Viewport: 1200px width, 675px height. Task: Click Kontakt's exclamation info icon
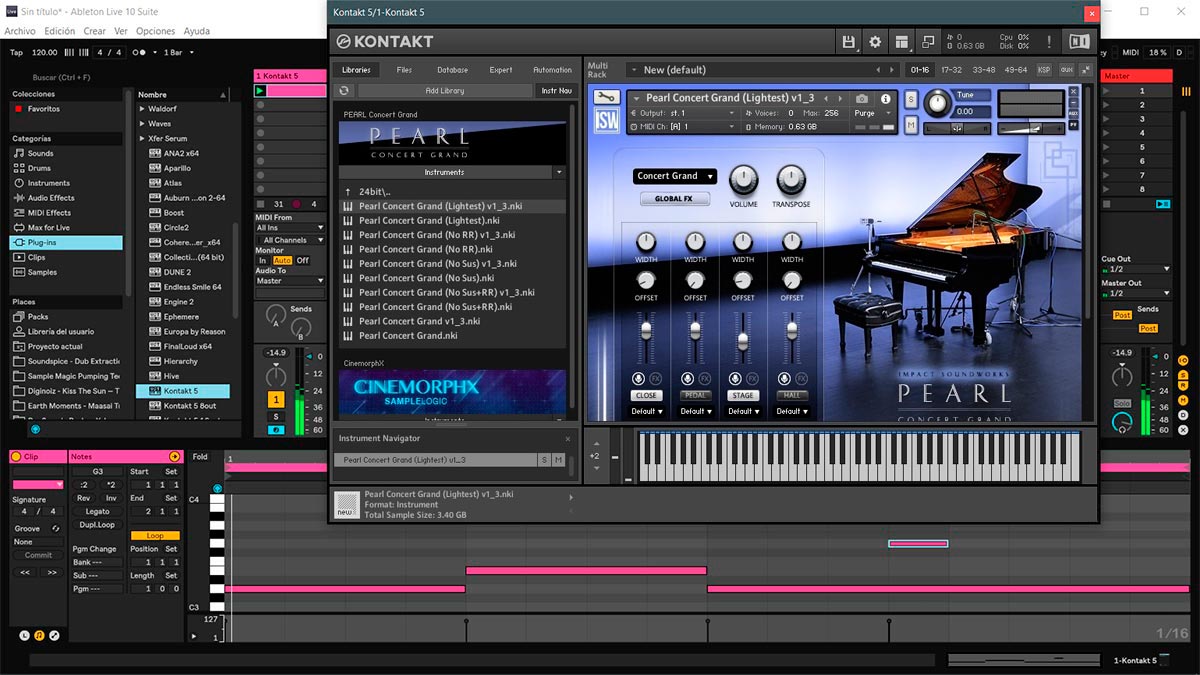[1049, 42]
